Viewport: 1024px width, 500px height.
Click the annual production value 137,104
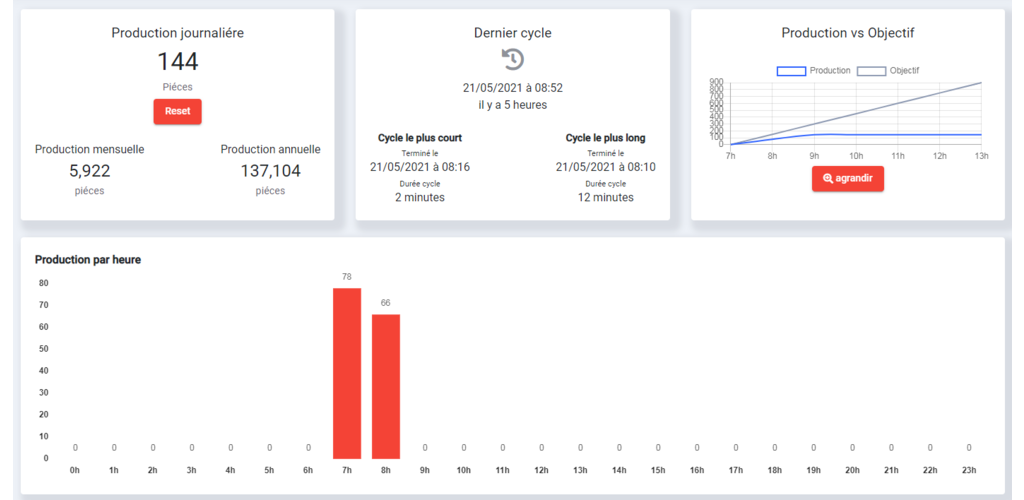pyautogui.click(x=270, y=171)
